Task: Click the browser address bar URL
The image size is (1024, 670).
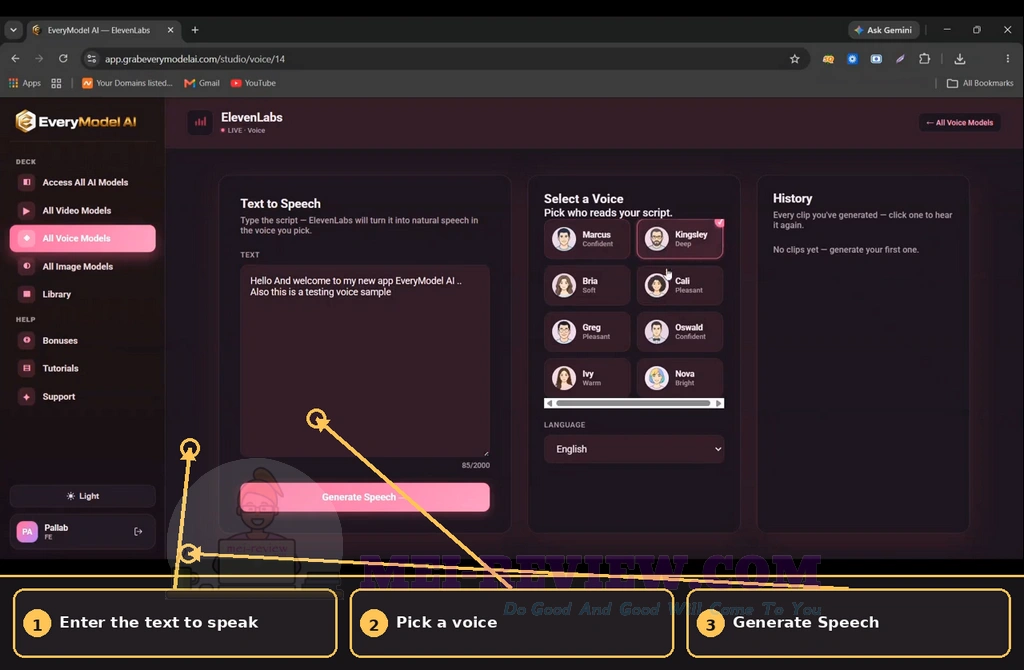Action: (195, 59)
